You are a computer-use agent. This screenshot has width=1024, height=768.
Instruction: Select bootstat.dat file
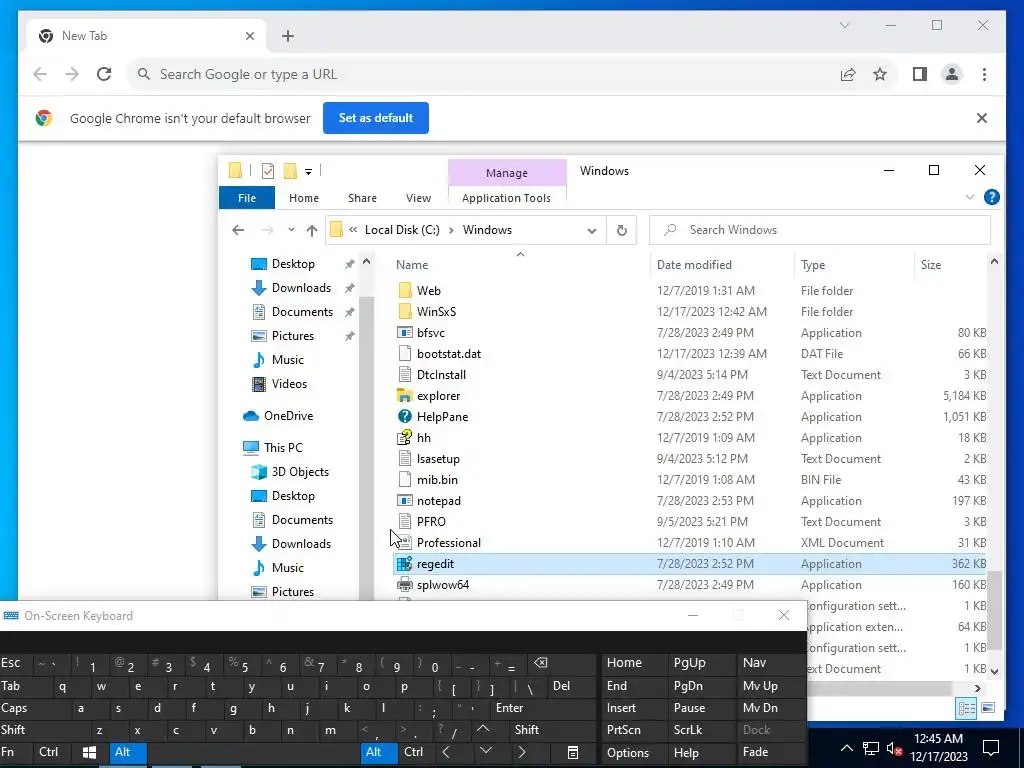[x=449, y=354]
